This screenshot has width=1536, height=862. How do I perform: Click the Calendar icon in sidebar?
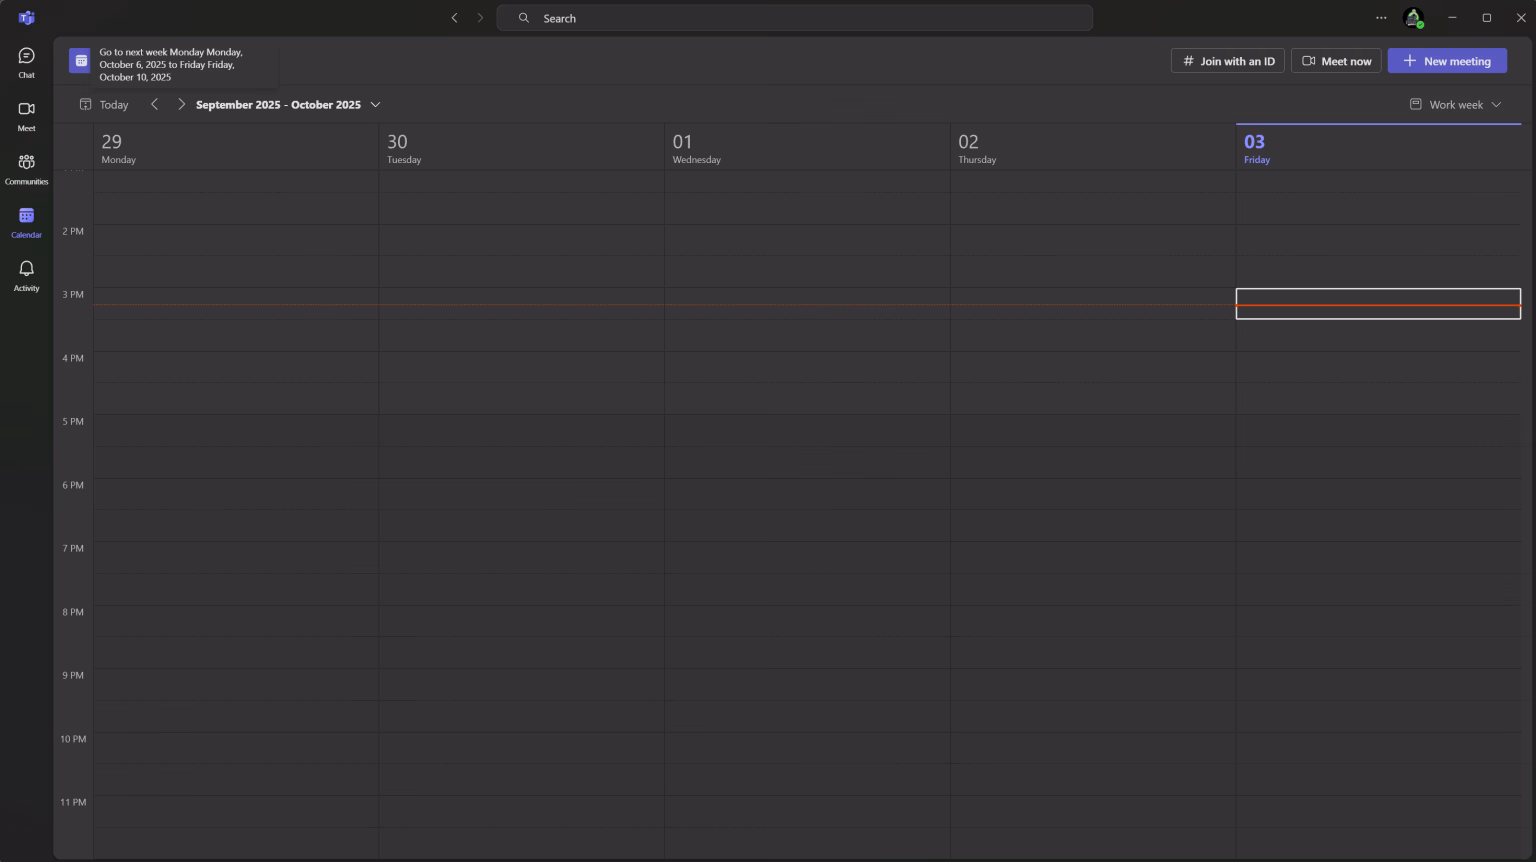[26, 222]
